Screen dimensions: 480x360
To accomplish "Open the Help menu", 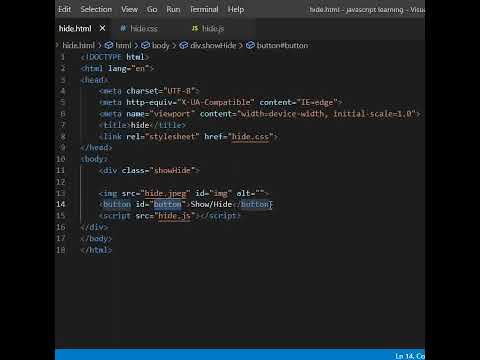I will tap(236, 9).
